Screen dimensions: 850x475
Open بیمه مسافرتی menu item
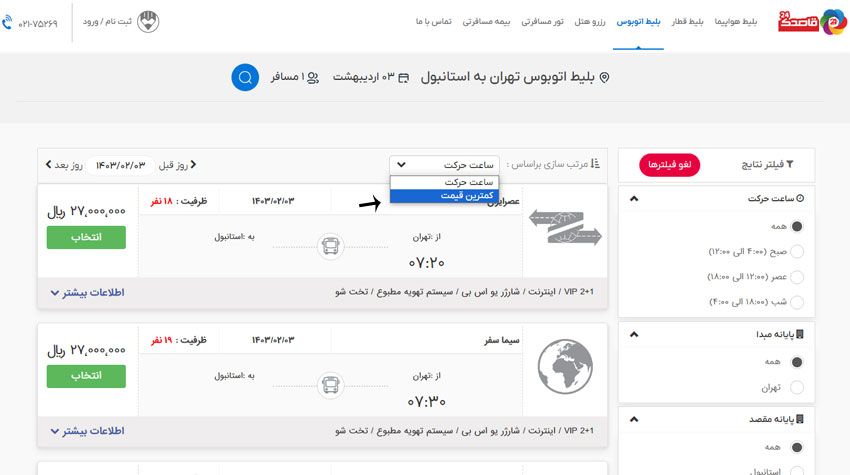[x=486, y=22]
